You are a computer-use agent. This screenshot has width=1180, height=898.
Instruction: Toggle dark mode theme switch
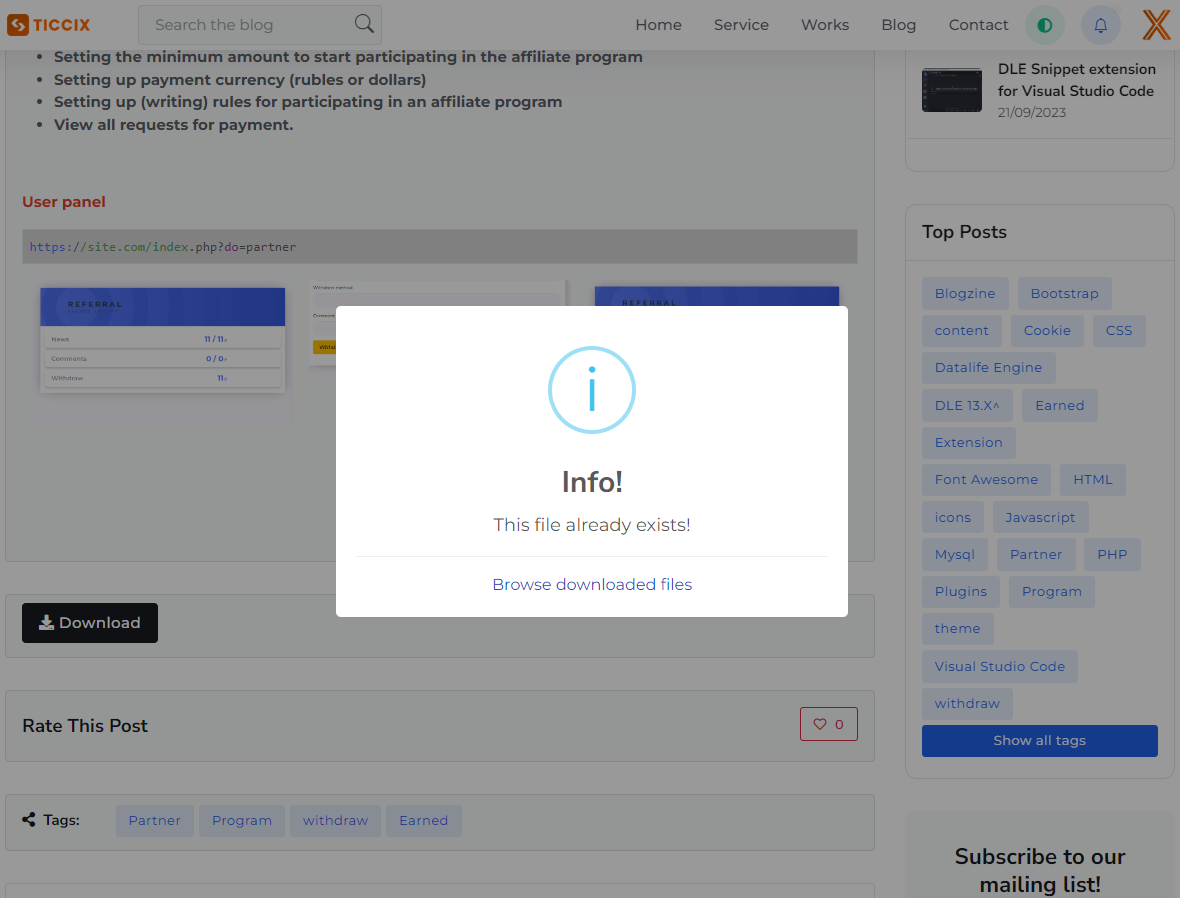click(x=1045, y=26)
